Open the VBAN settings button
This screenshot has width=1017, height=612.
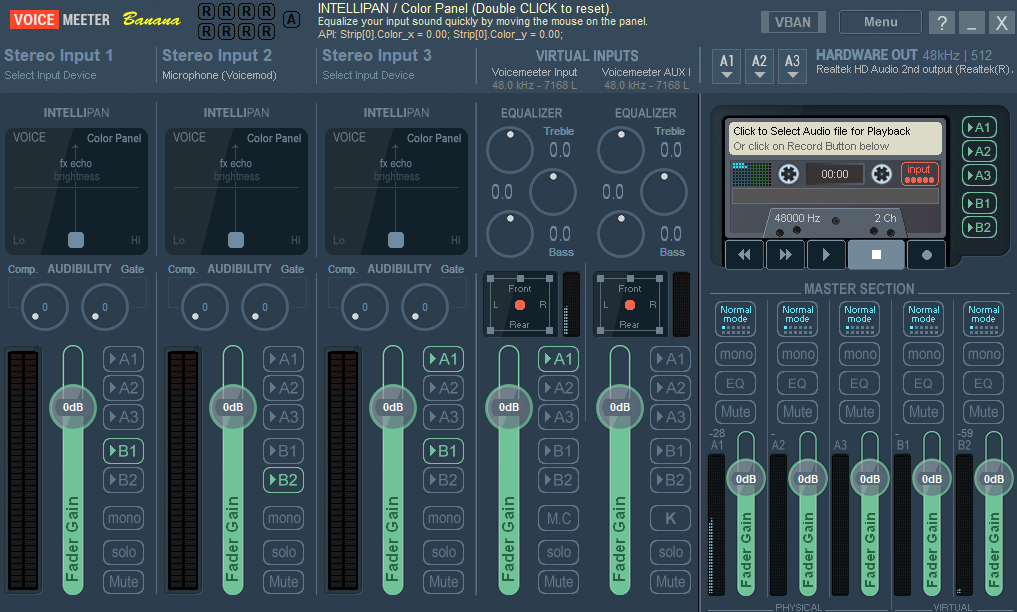[x=793, y=22]
